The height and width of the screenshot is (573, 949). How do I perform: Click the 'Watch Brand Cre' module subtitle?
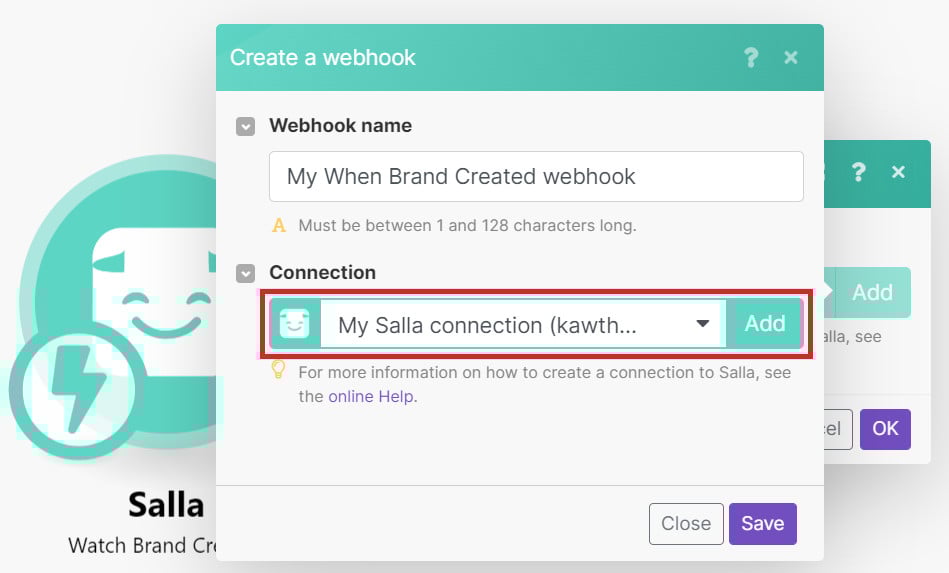142,545
